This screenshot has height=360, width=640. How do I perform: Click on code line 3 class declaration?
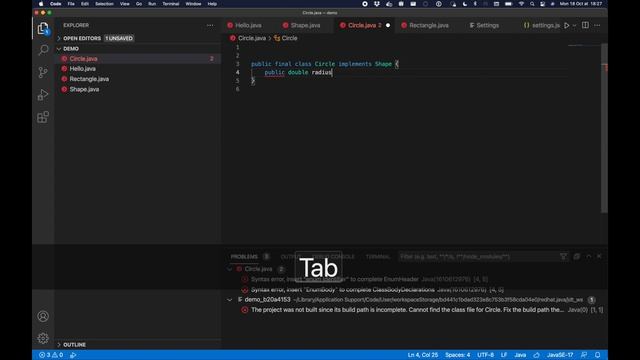click(x=324, y=64)
